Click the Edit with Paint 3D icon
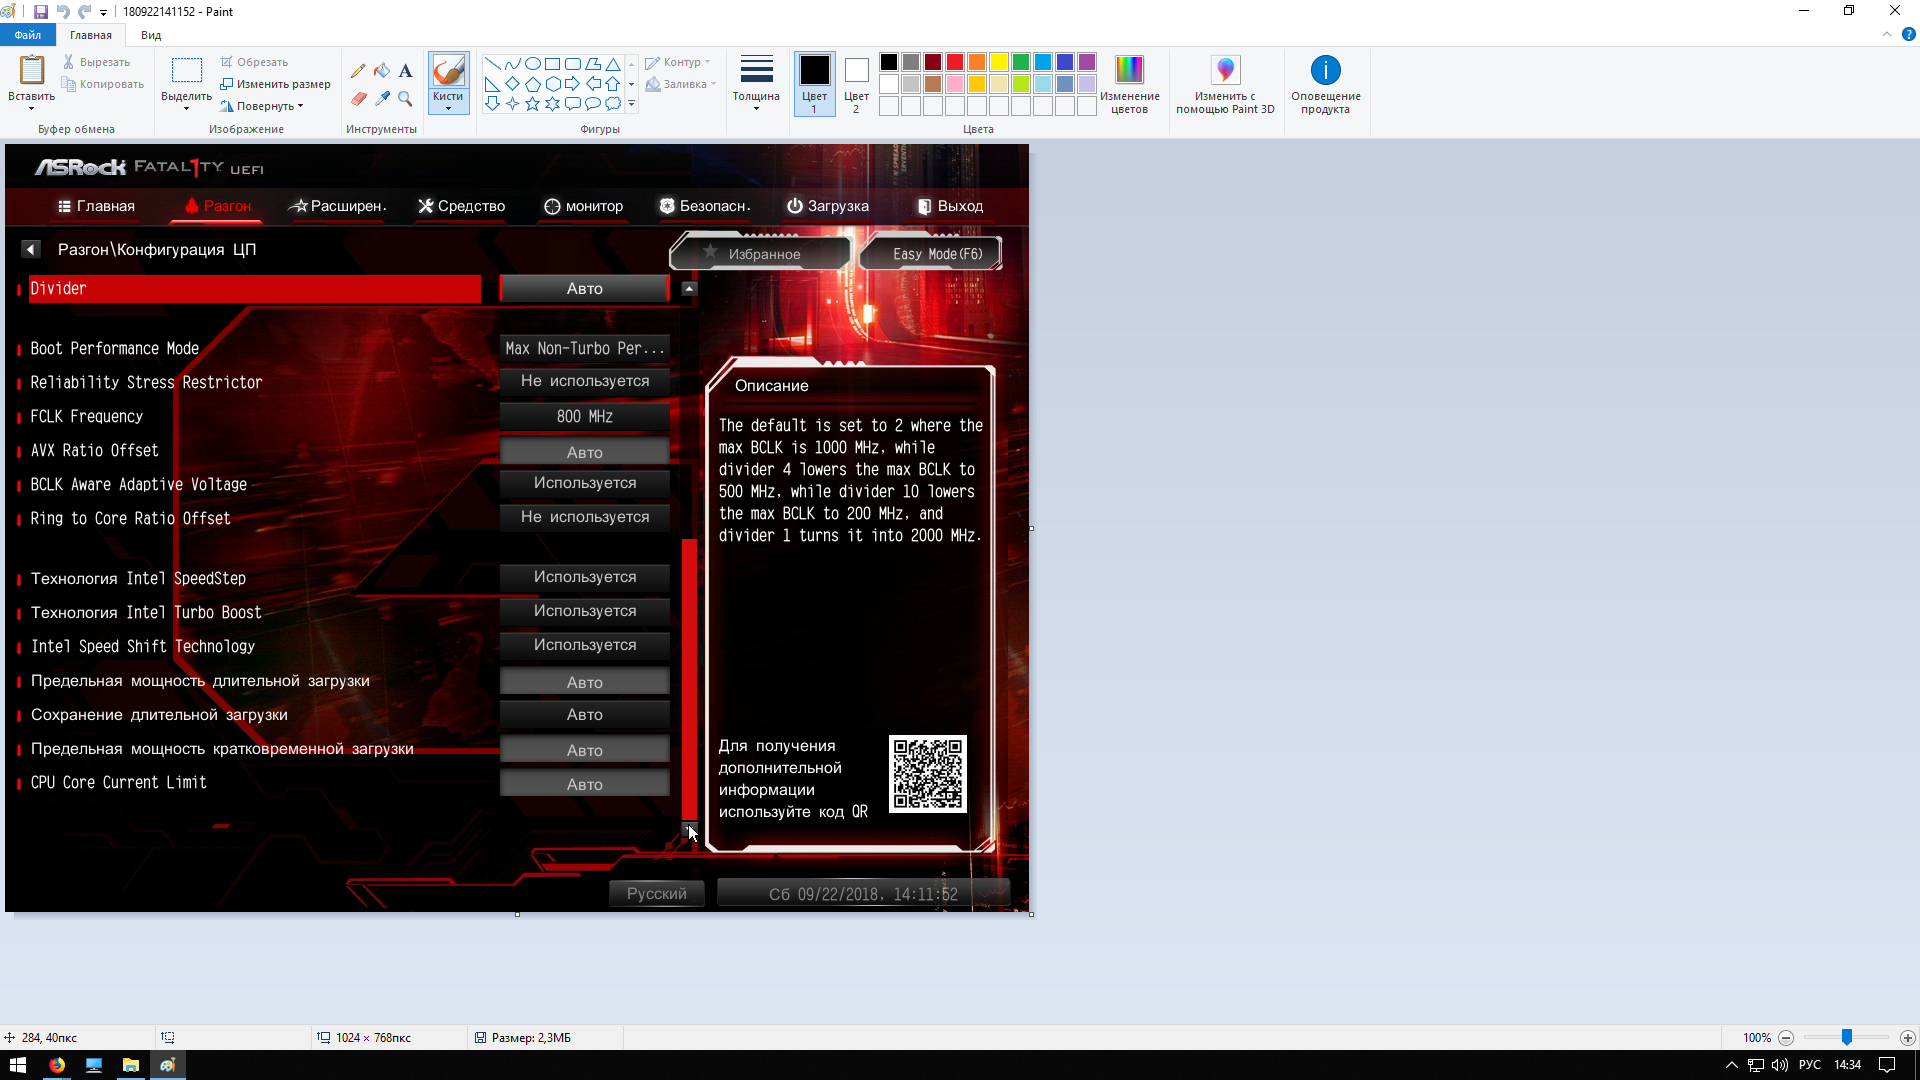The image size is (1920, 1080). (1225, 71)
